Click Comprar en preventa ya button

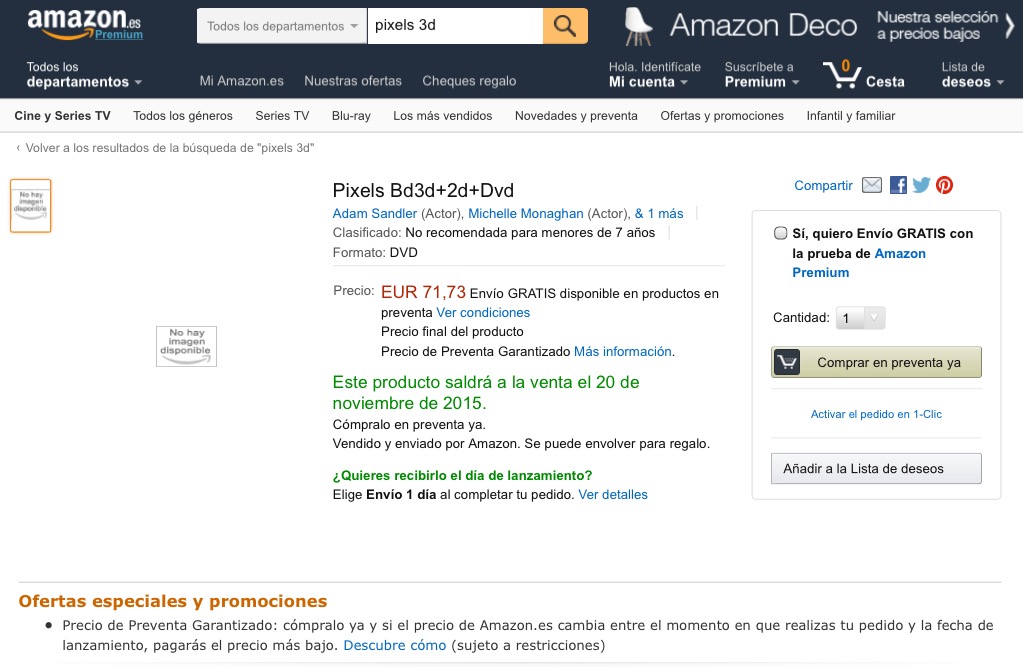click(x=876, y=362)
